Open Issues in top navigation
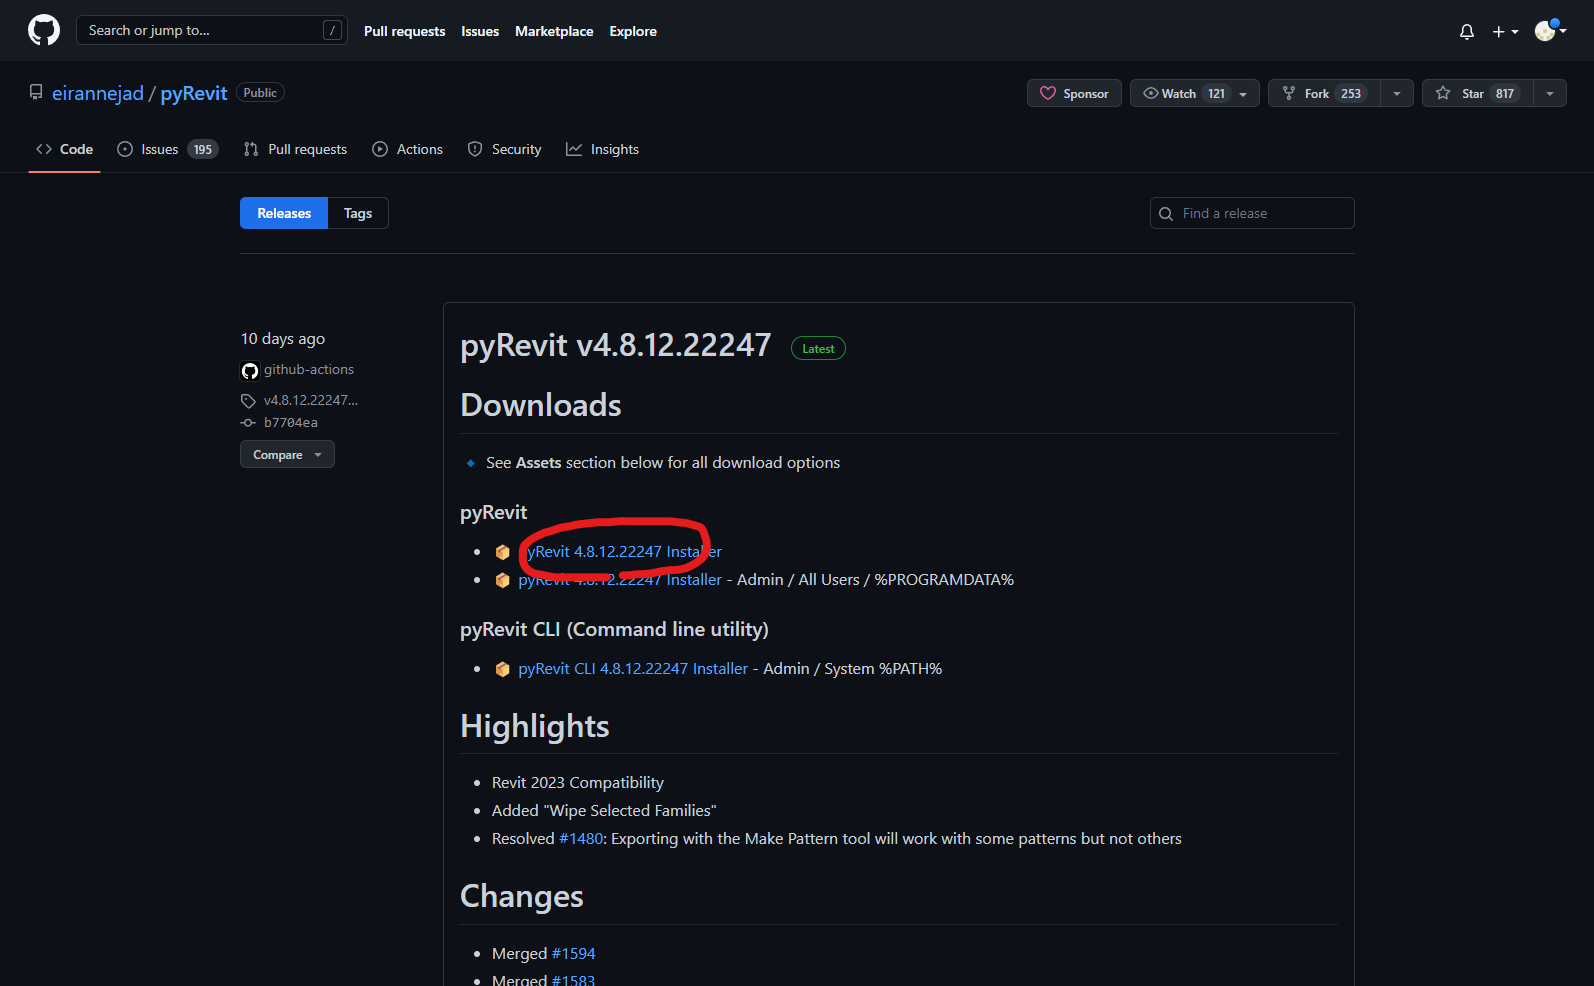This screenshot has height=986, width=1594. [x=480, y=31]
